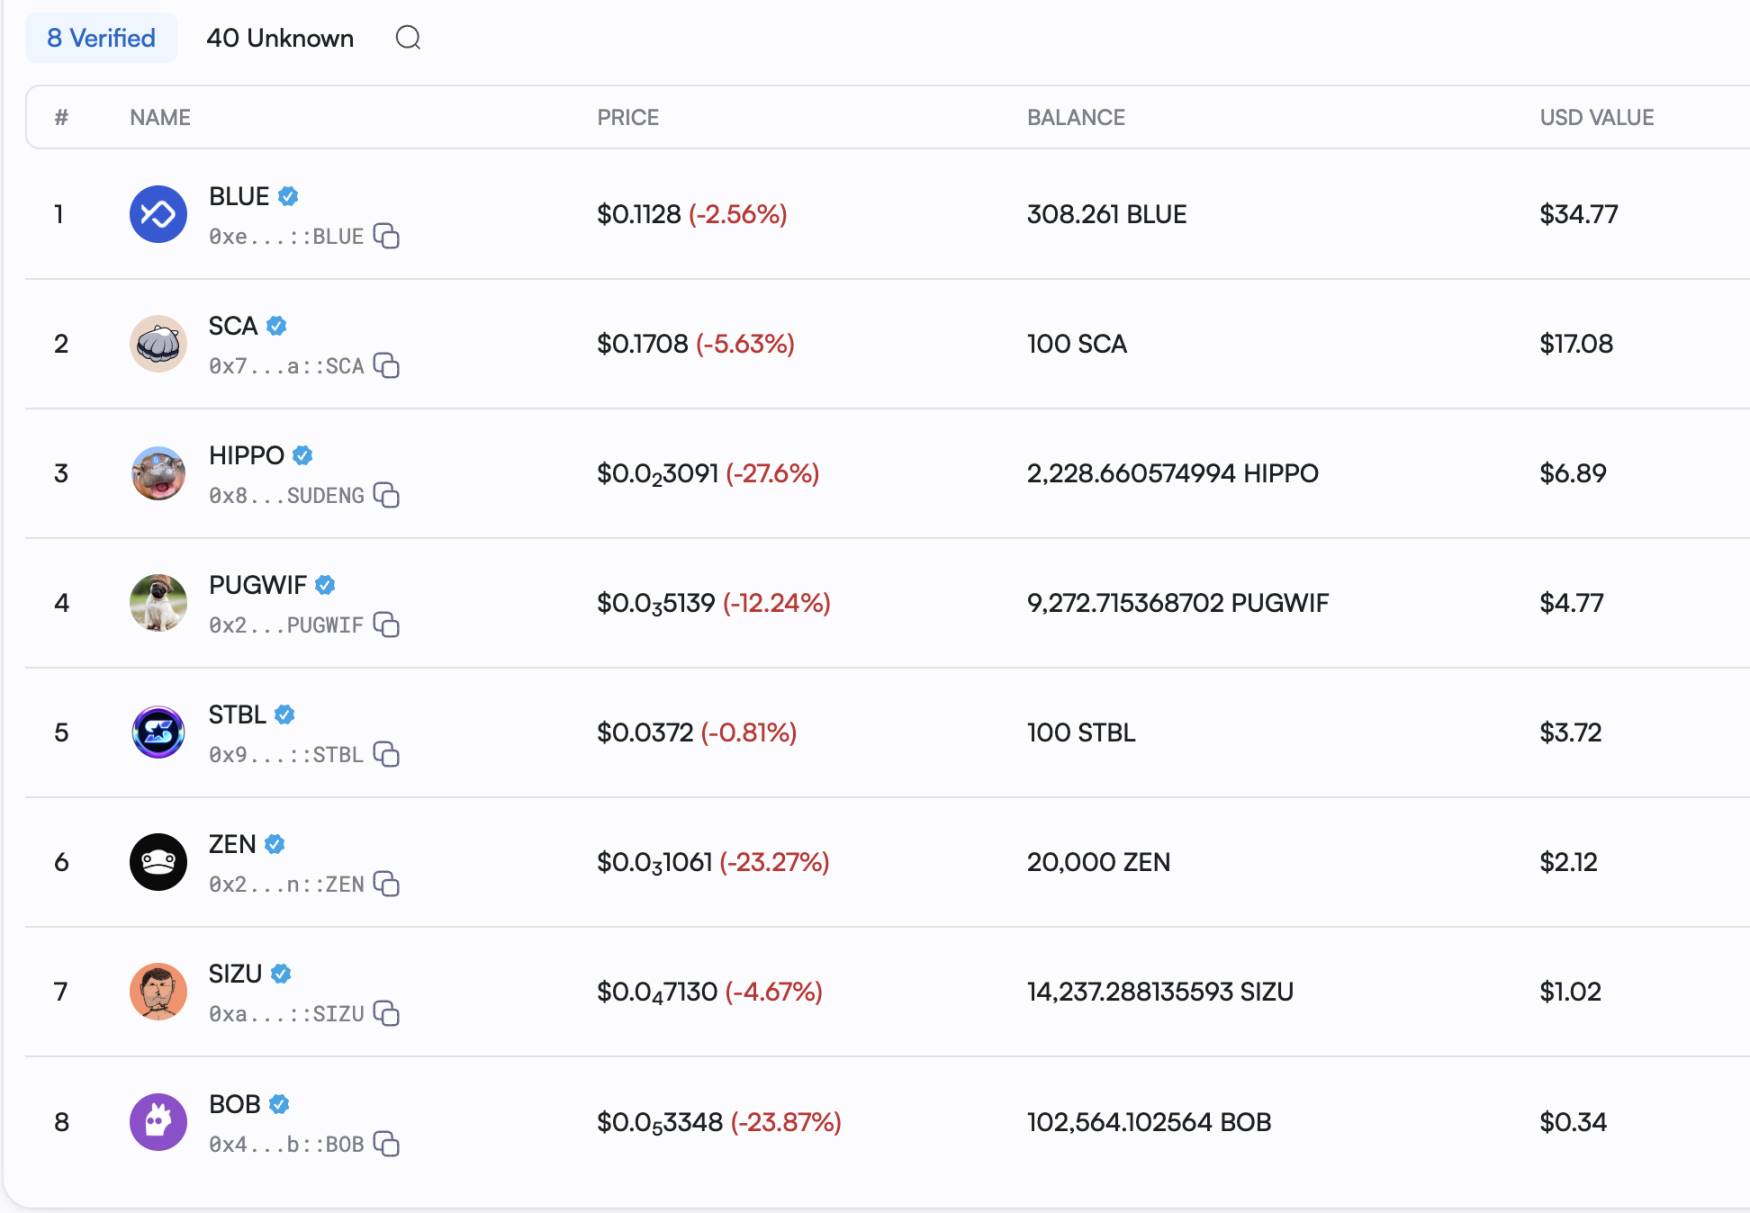Copy the SIZU token address
The image size is (1750, 1213).
coord(387,1013)
